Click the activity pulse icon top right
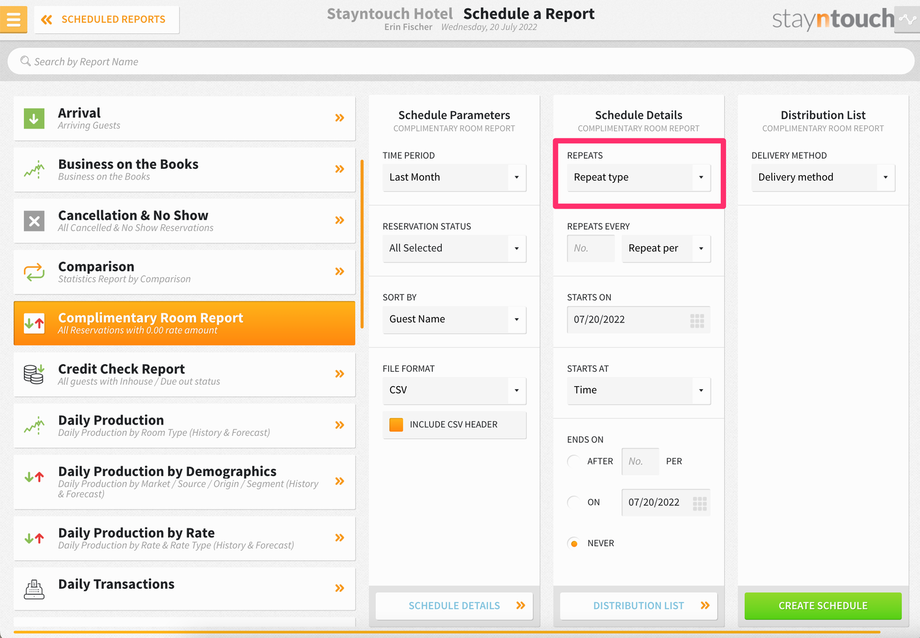Viewport: 920px width, 638px height. (907, 19)
